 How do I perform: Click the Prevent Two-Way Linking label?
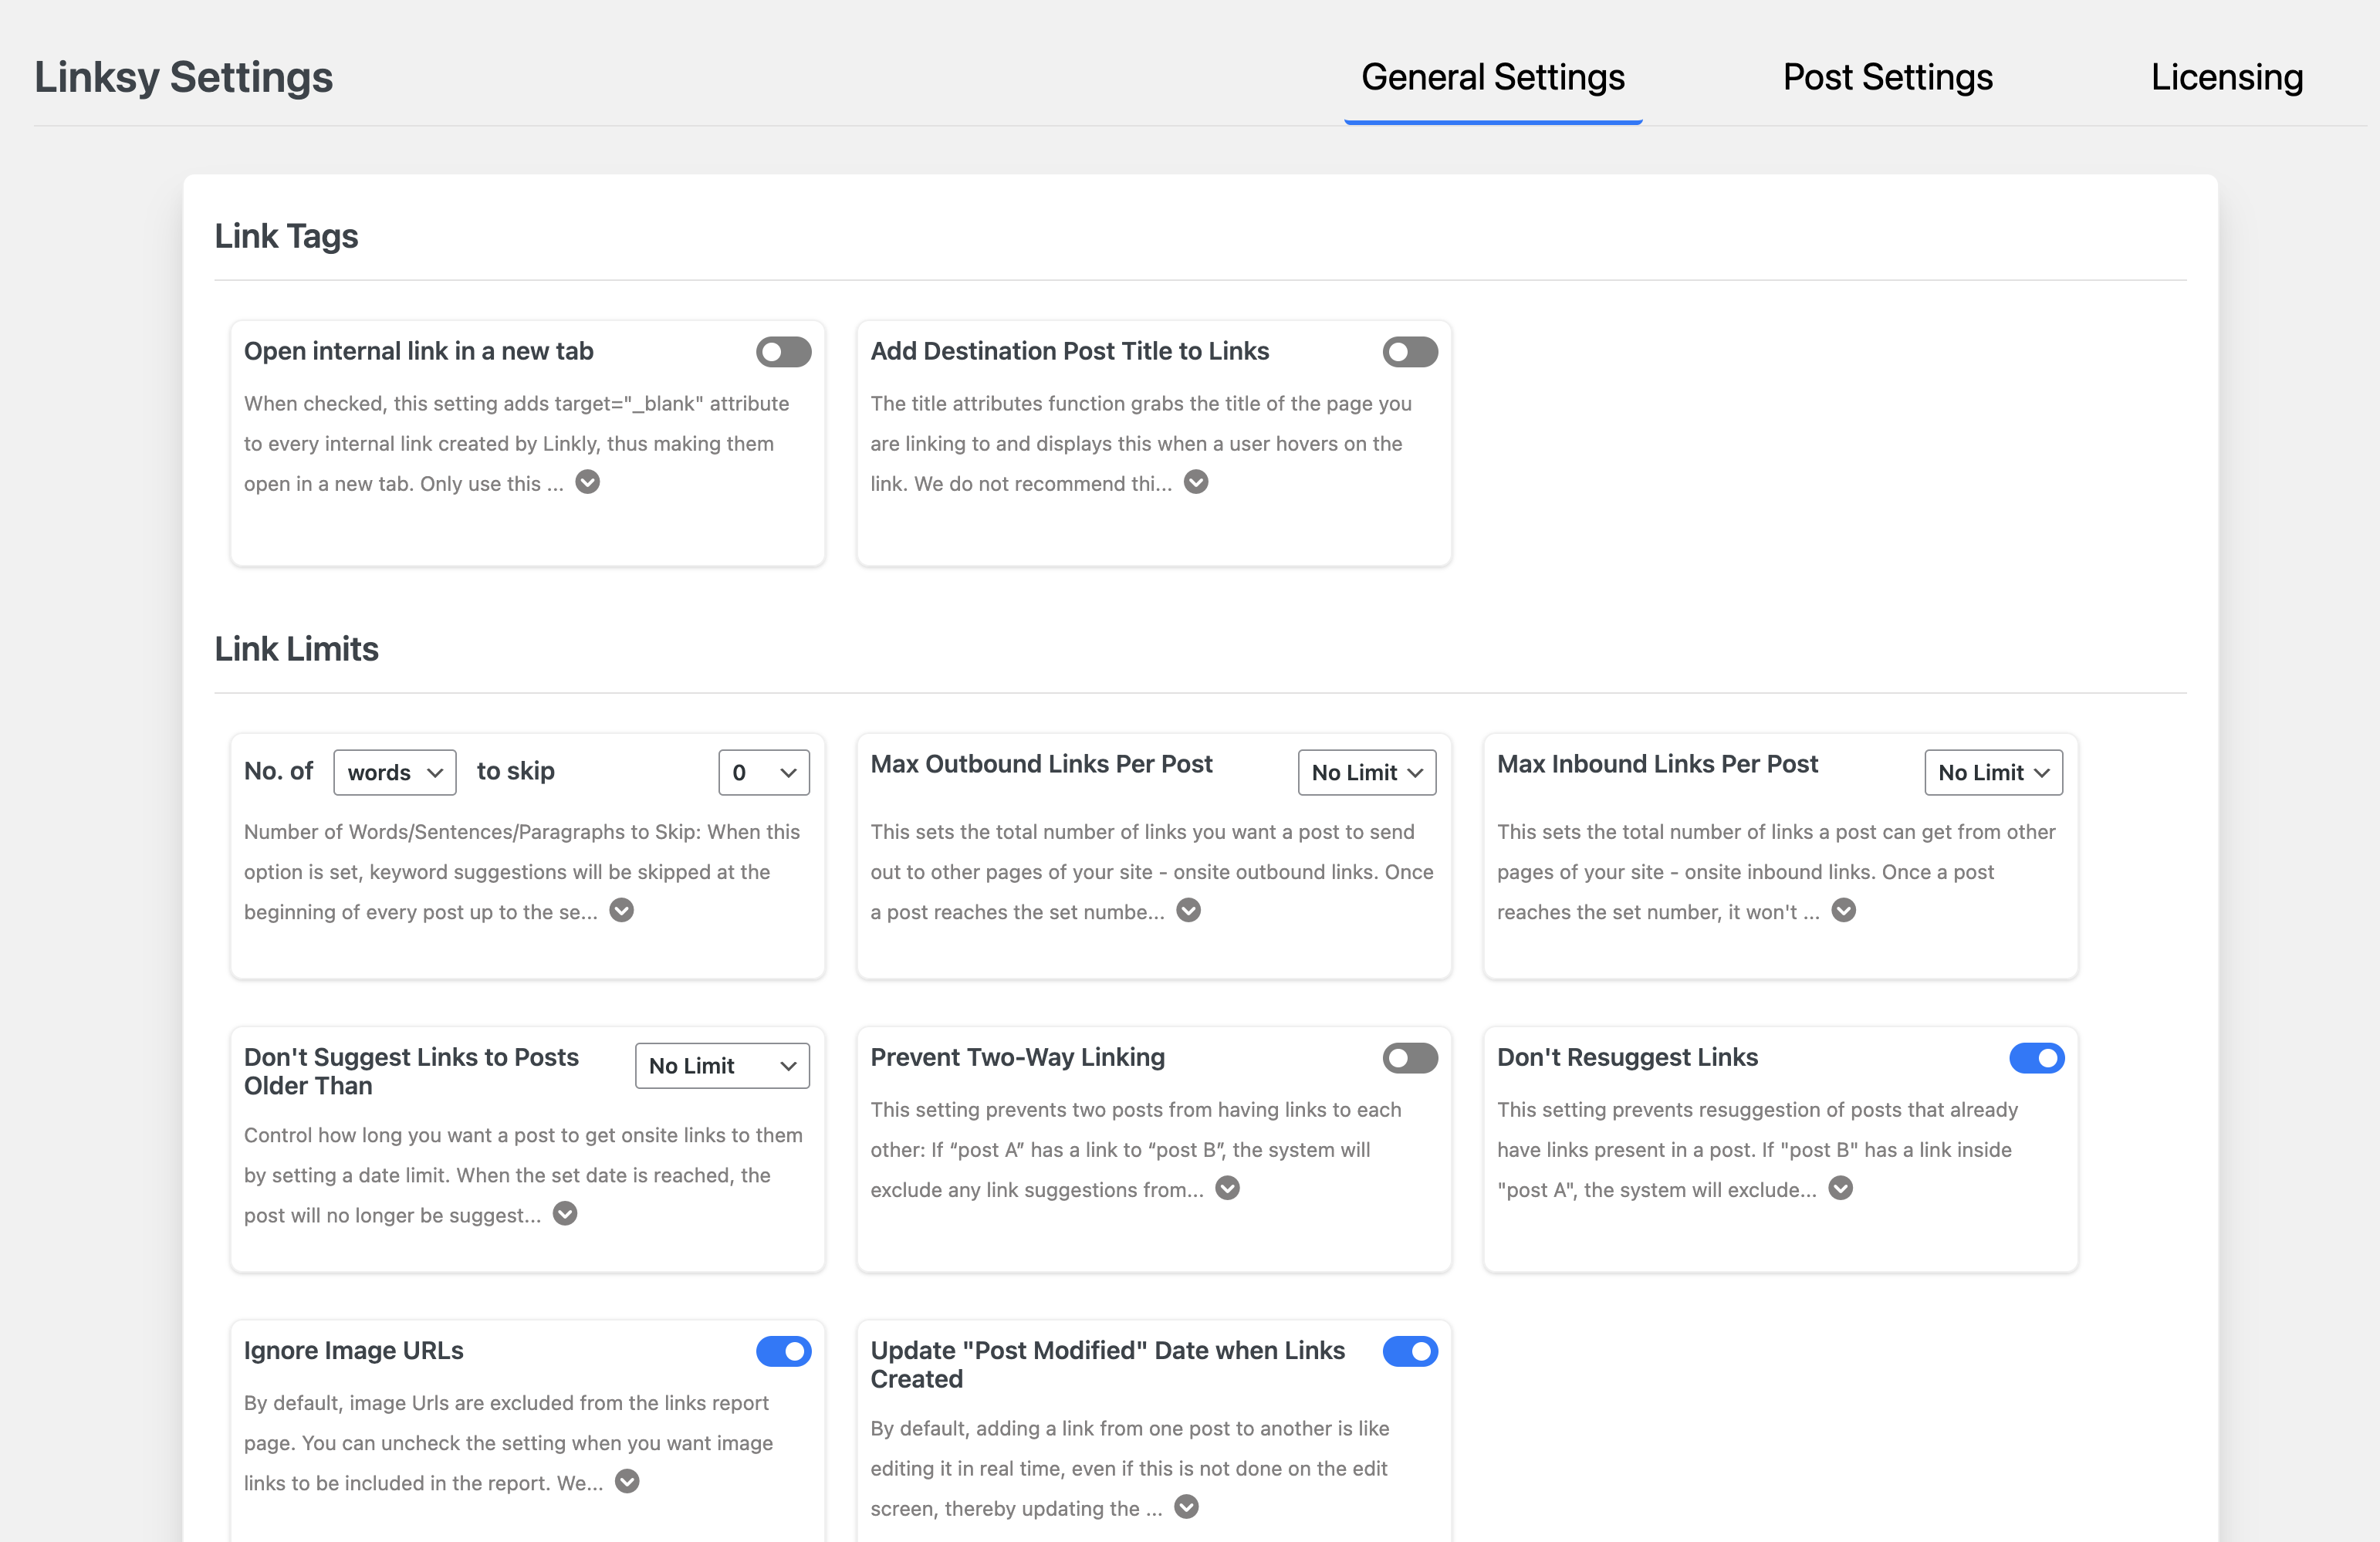coord(1018,1057)
